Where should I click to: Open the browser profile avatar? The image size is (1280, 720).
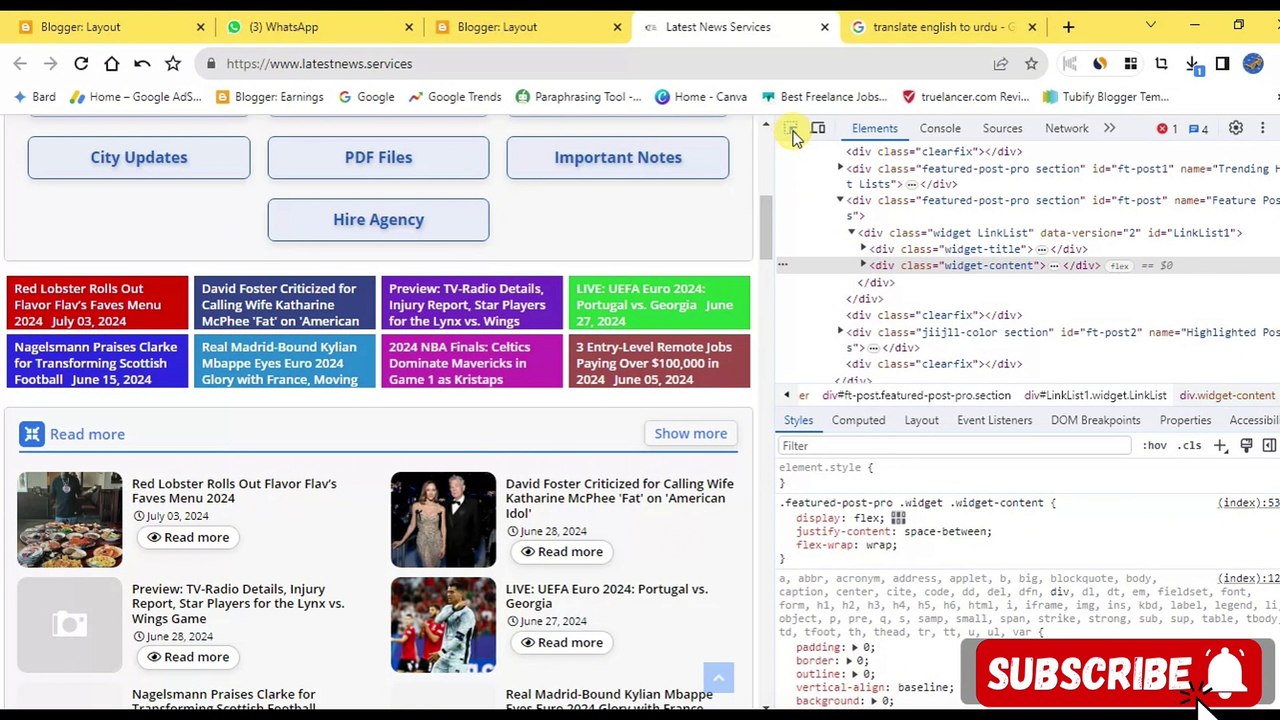pos(1253,64)
